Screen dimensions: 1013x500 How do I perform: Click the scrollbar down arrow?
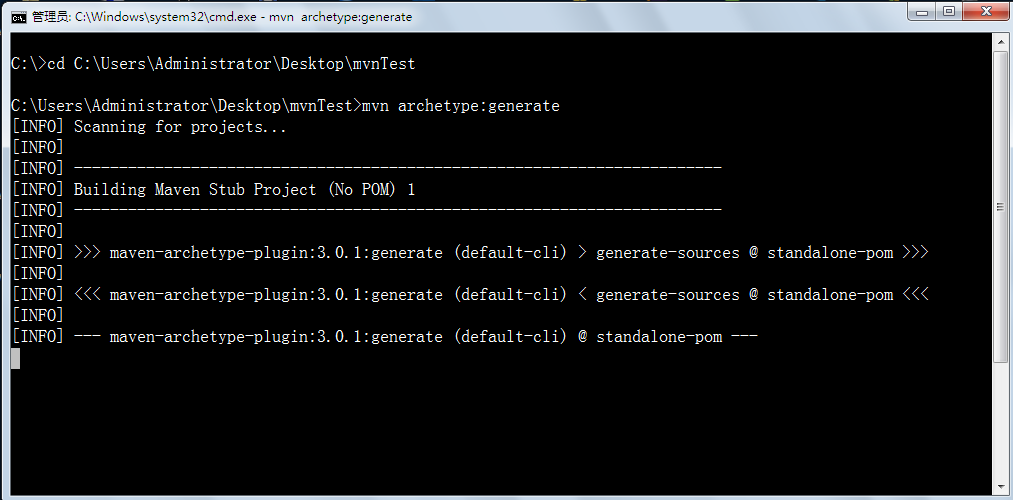tap(1001, 487)
